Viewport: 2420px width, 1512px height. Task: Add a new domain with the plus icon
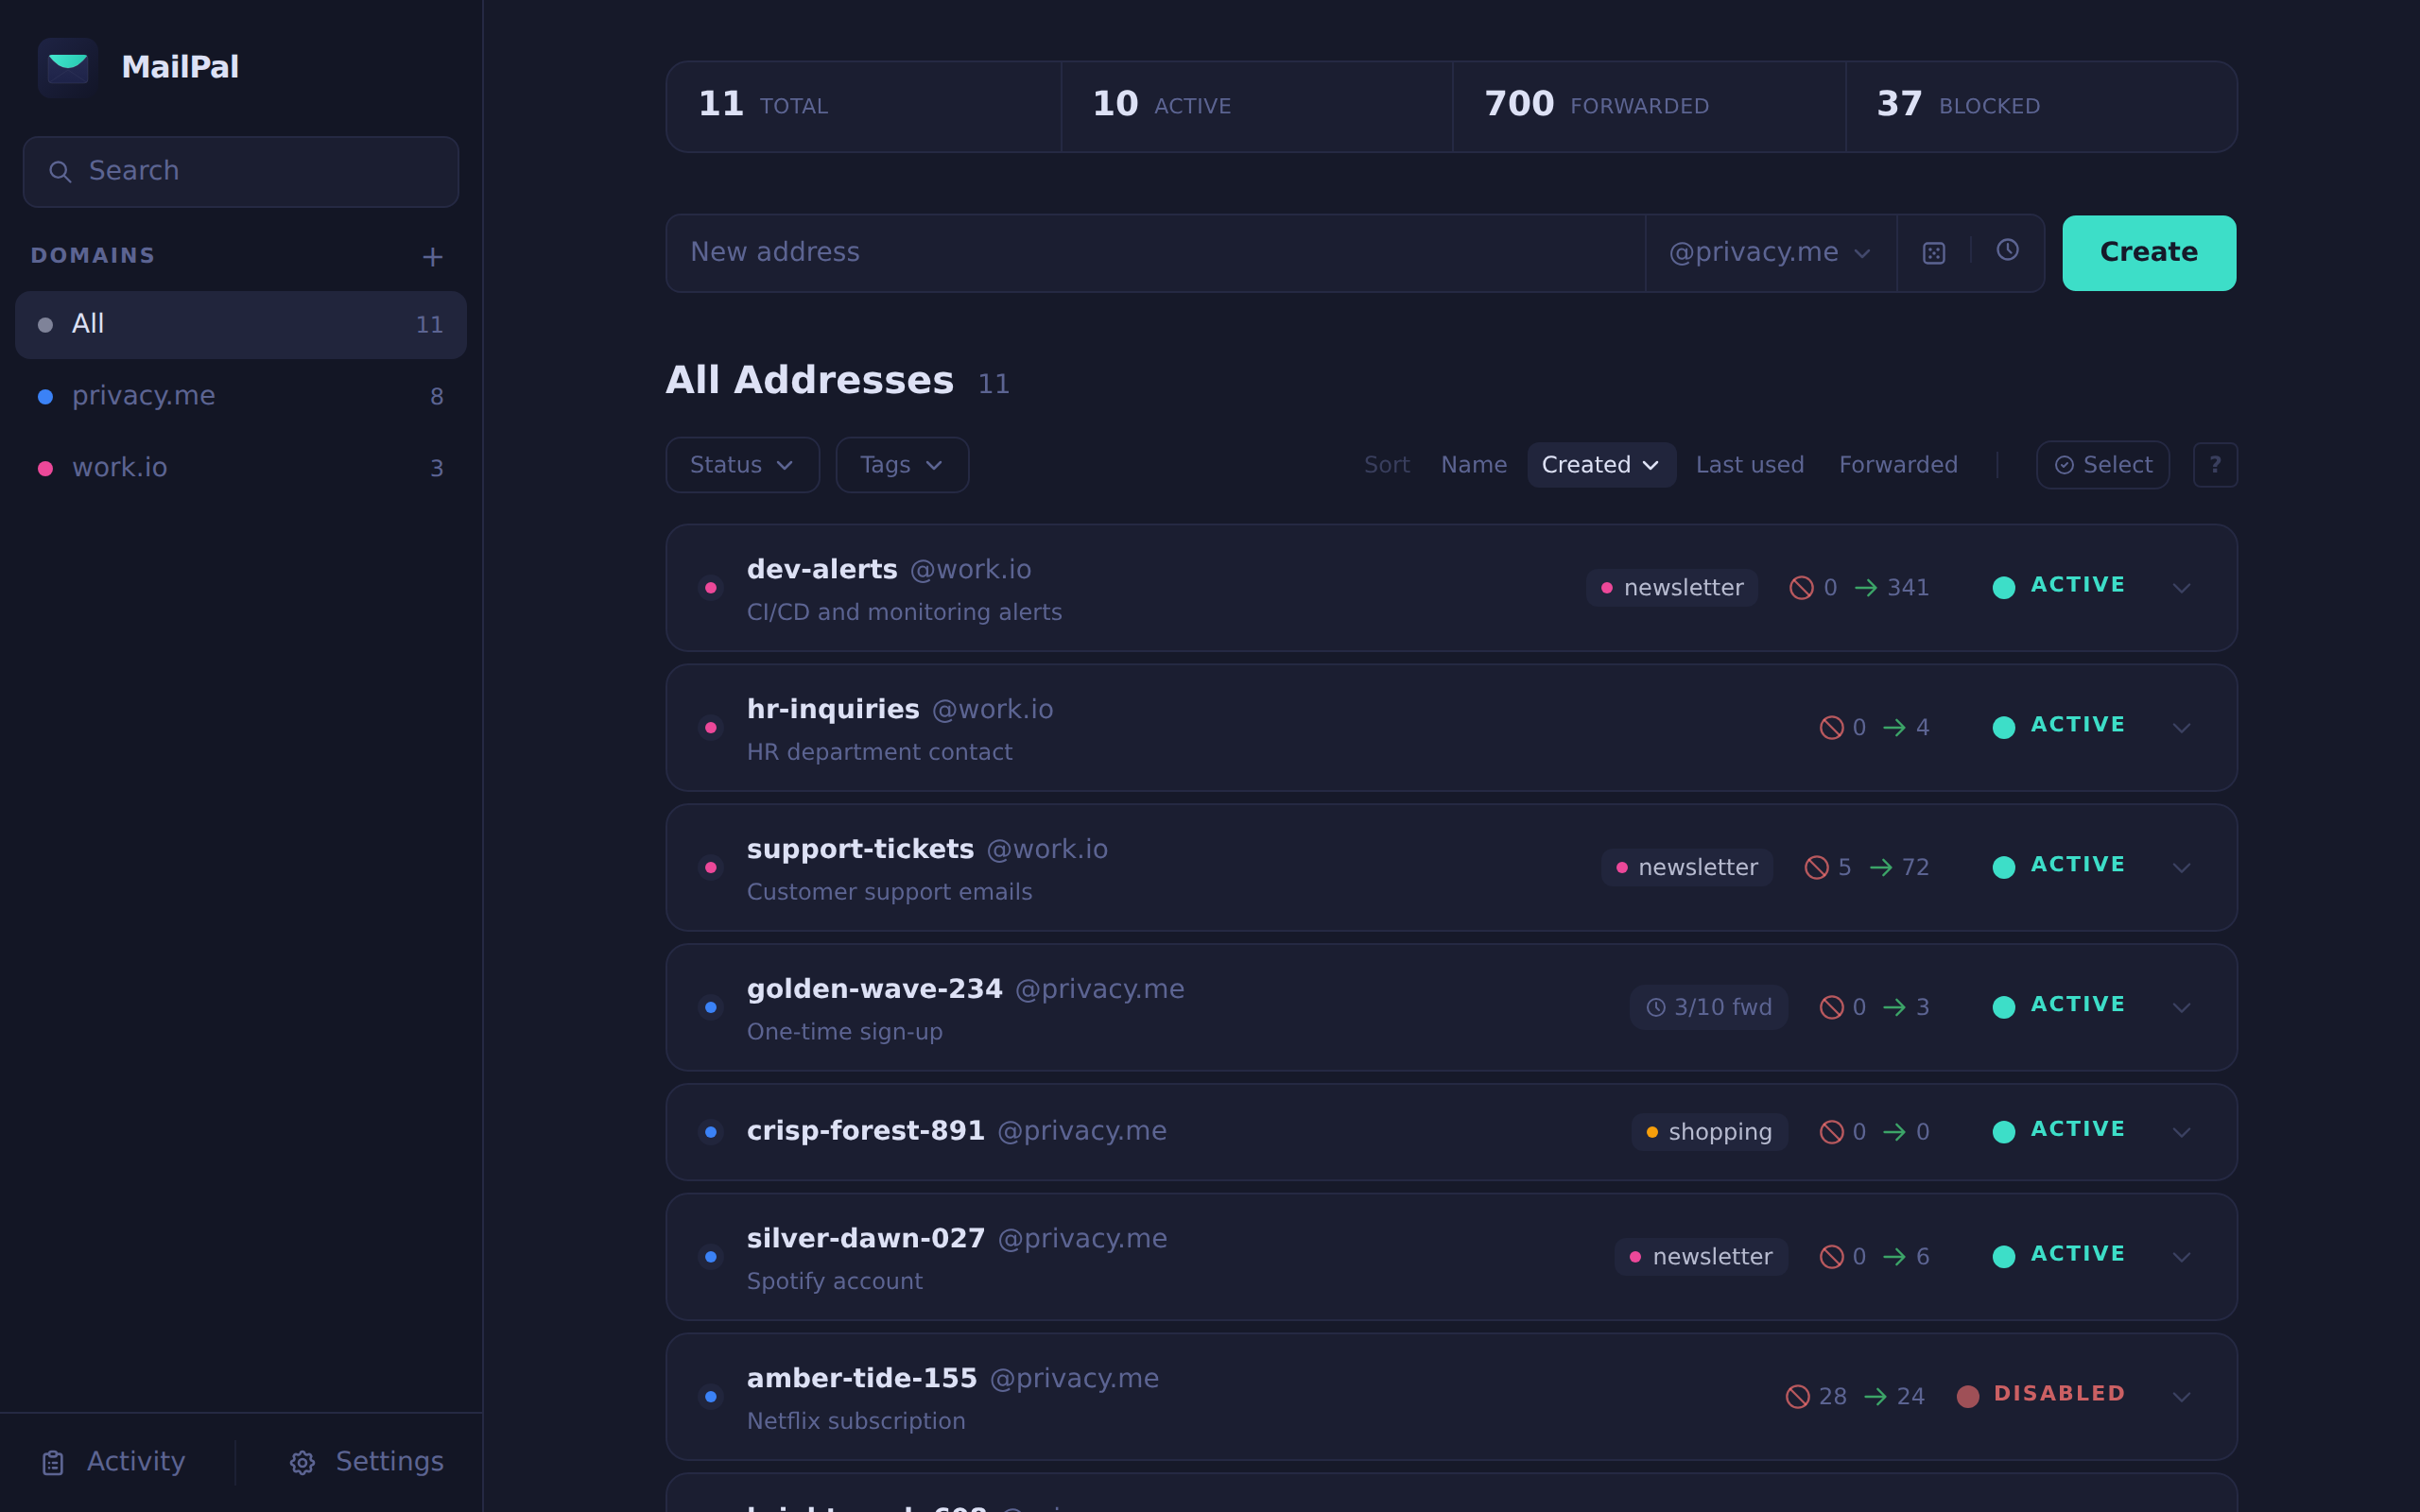click(432, 257)
